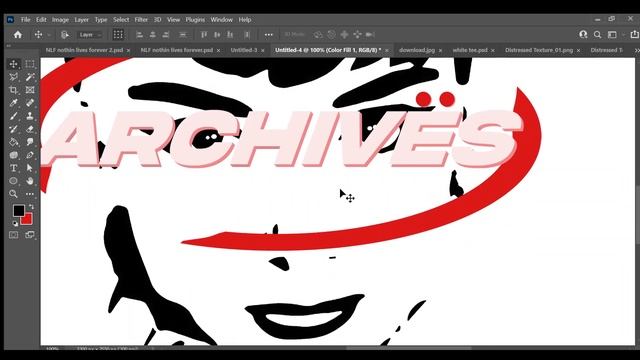Click red background color swatch

(28, 220)
